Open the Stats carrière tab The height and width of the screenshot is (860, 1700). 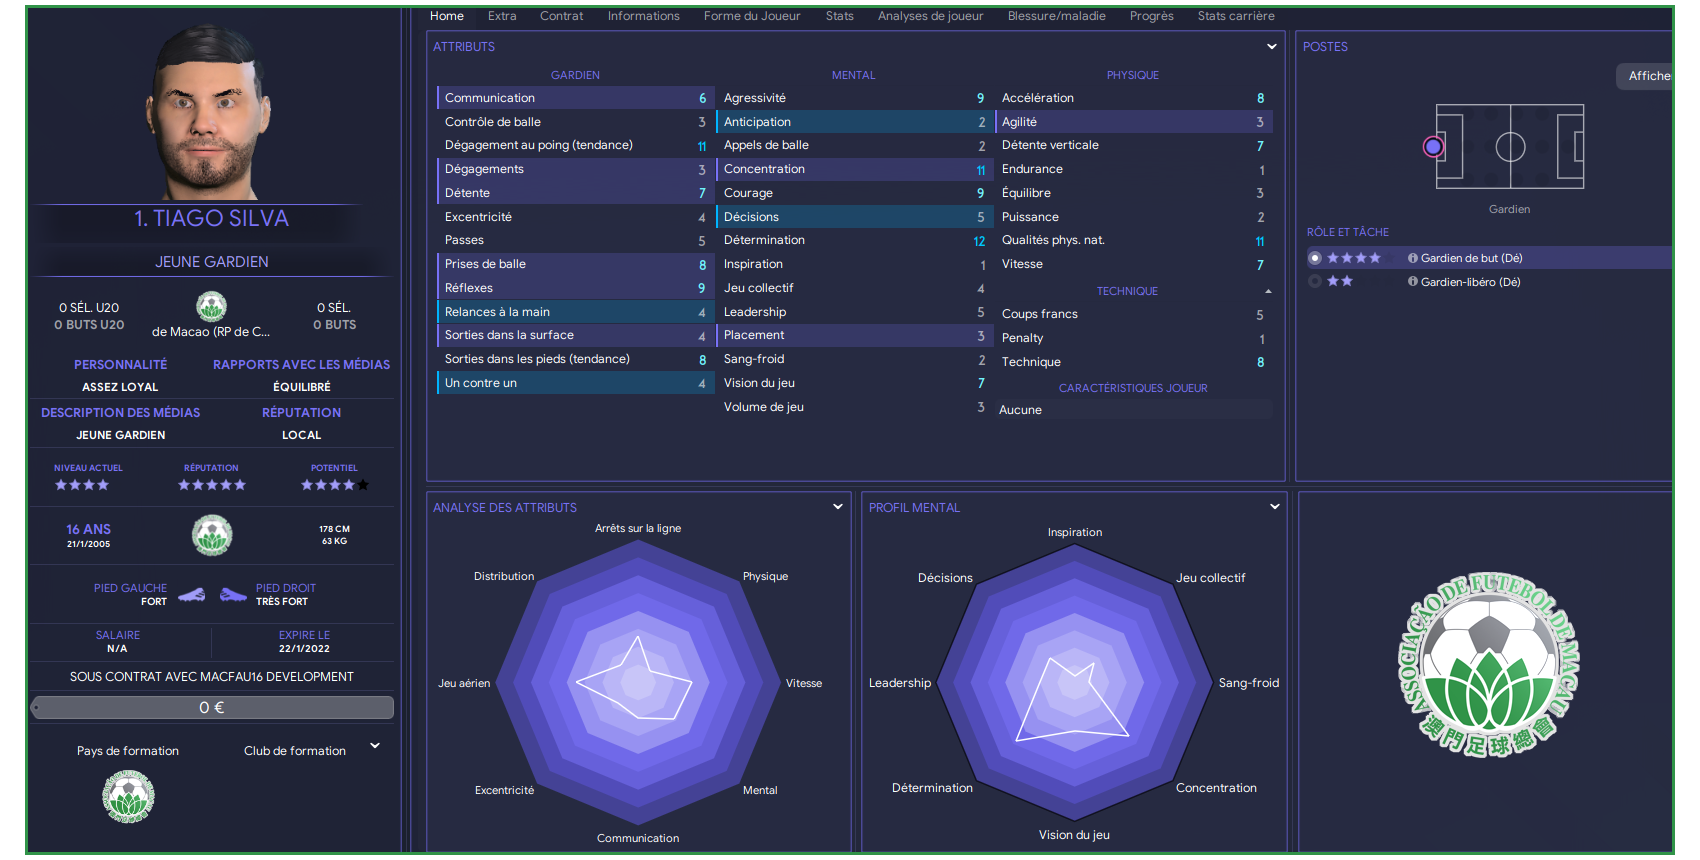(x=1236, y=16)
